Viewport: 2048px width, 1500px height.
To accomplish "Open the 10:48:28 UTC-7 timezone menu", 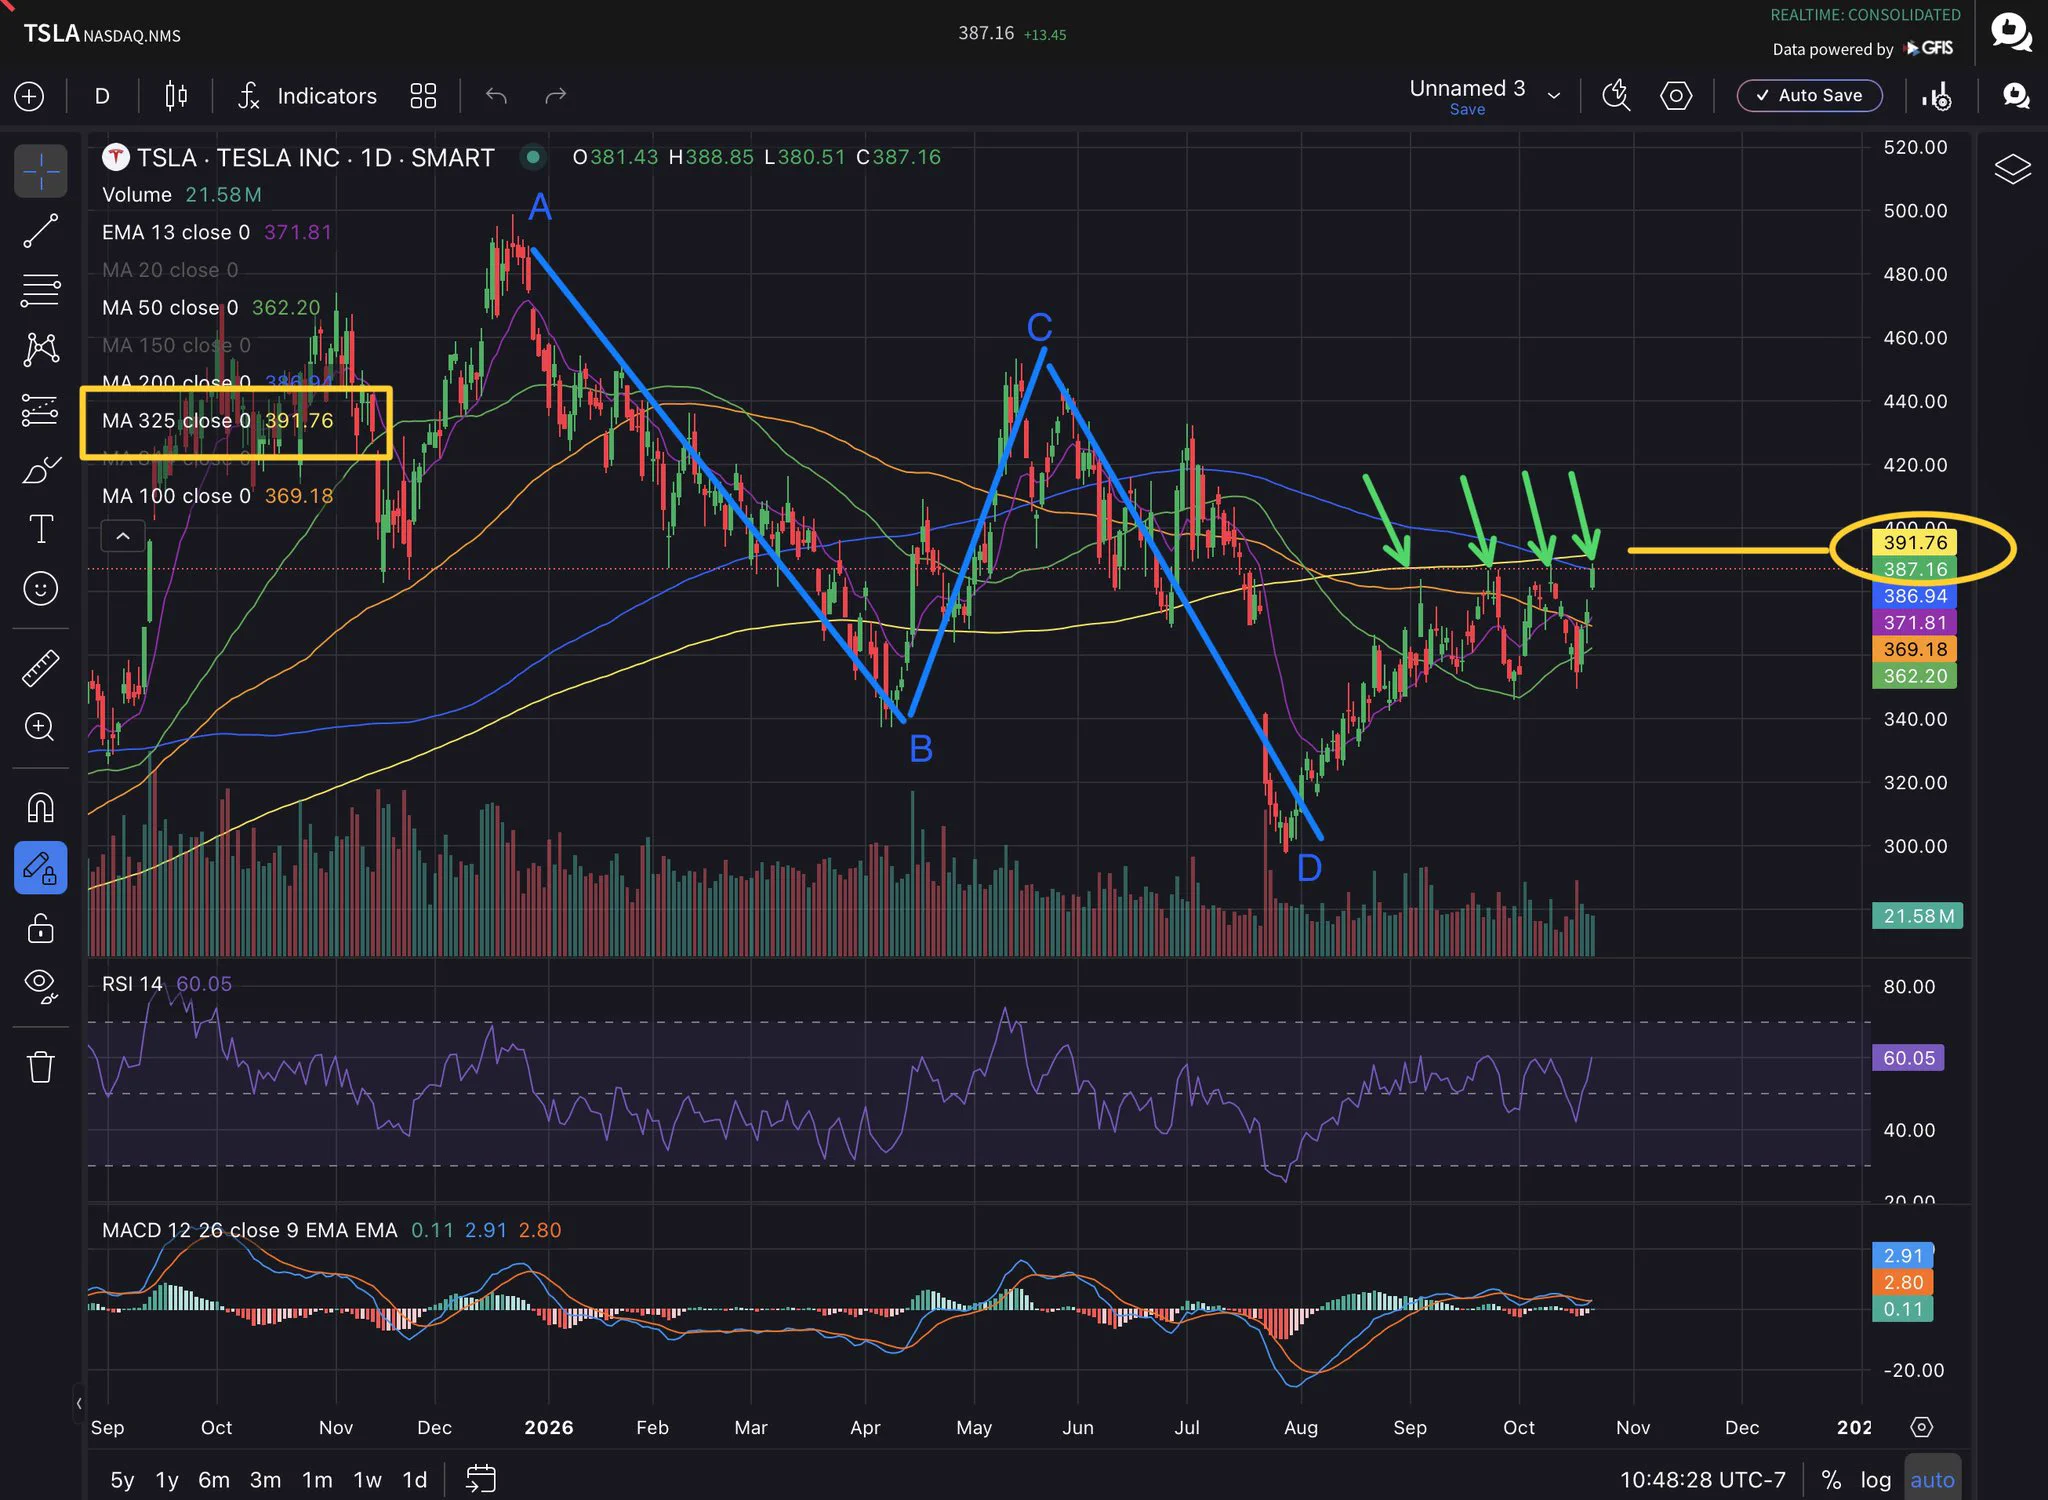I will point(1702,1480).
